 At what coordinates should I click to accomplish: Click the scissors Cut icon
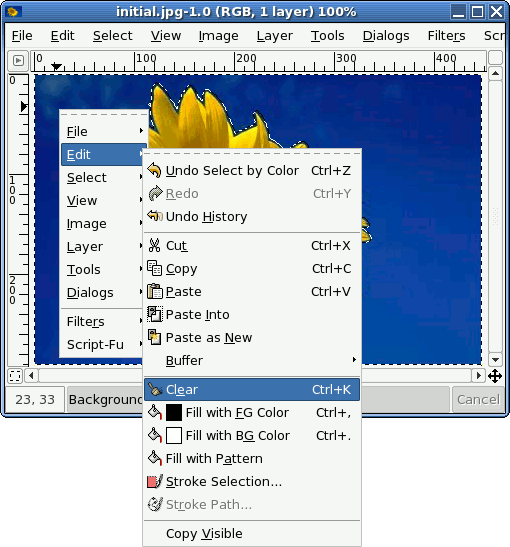point(154,245)
